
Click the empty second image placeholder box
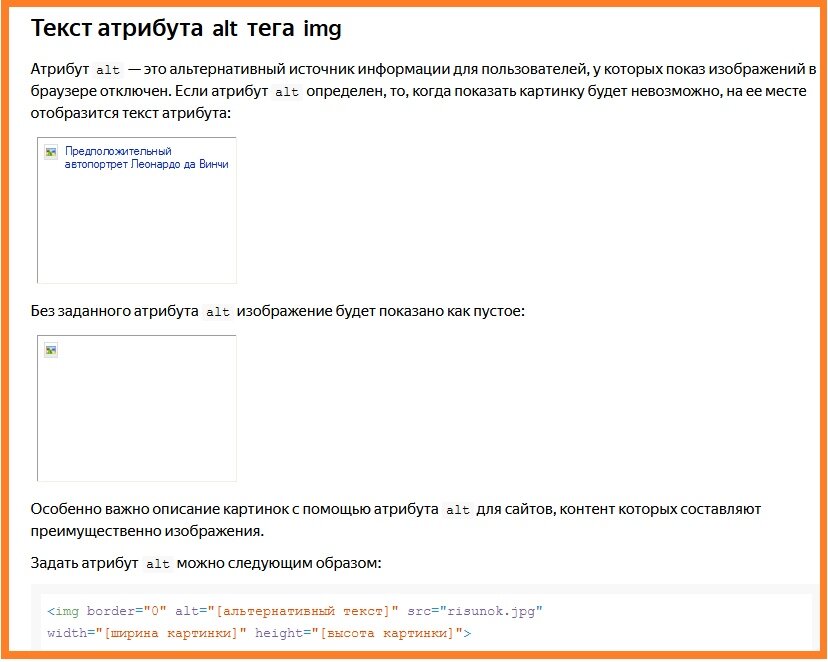137,408
